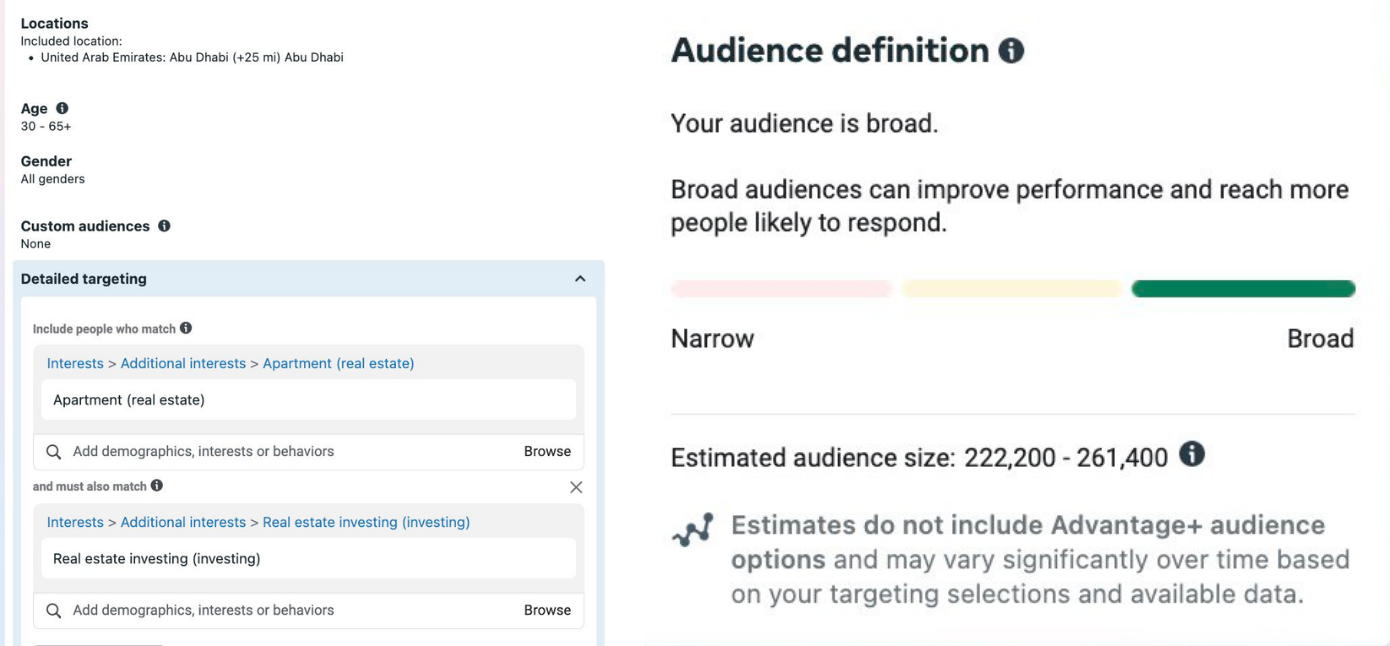This screenshot has height=646, width=1390.
Task: Browse interests for the 'must also match' group
Action: [x=547, y=610]
